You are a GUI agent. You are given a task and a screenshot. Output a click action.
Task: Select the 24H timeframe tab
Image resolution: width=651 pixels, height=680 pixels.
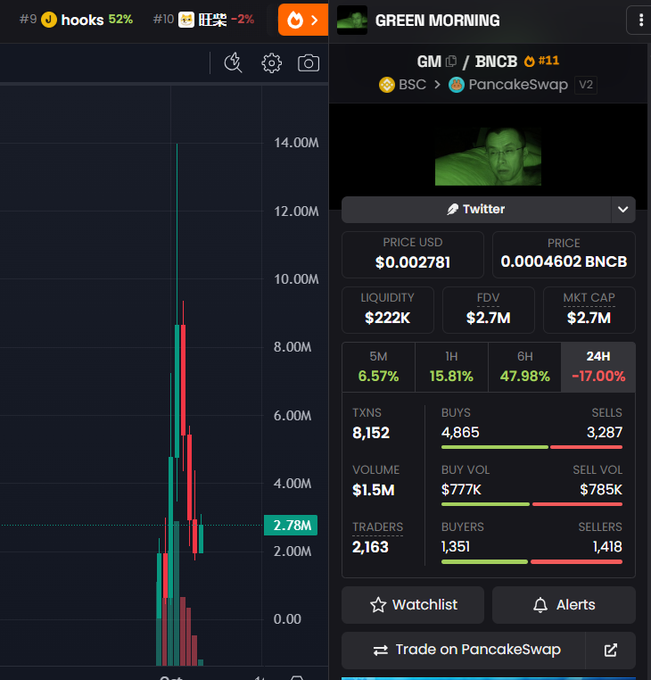599,367
